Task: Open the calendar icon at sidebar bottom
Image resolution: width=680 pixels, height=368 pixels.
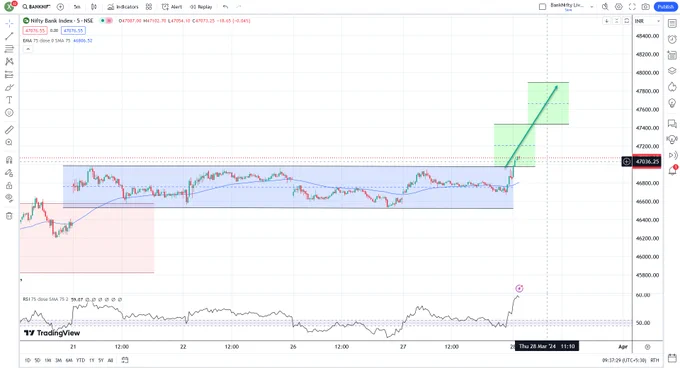Action: pyautogui.click(x=672, y=358)
